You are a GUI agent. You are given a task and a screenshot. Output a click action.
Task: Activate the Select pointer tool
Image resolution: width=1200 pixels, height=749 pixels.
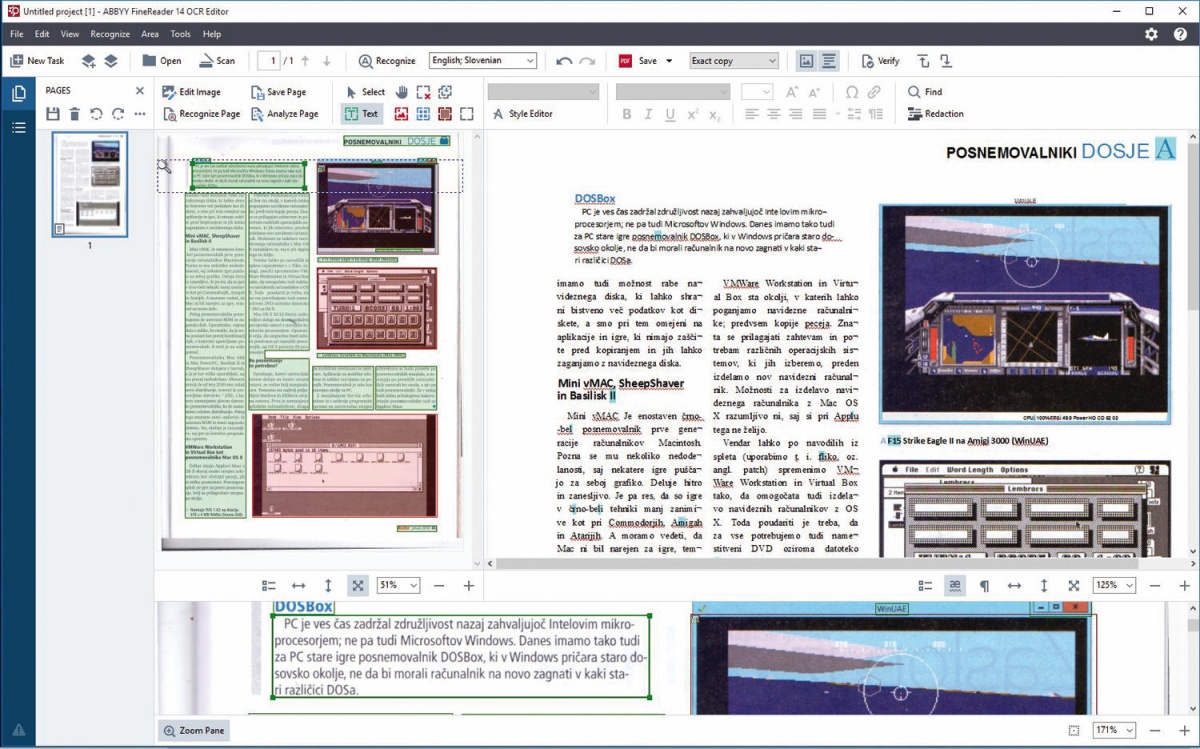pyautogui.click(x=364, y=92)
